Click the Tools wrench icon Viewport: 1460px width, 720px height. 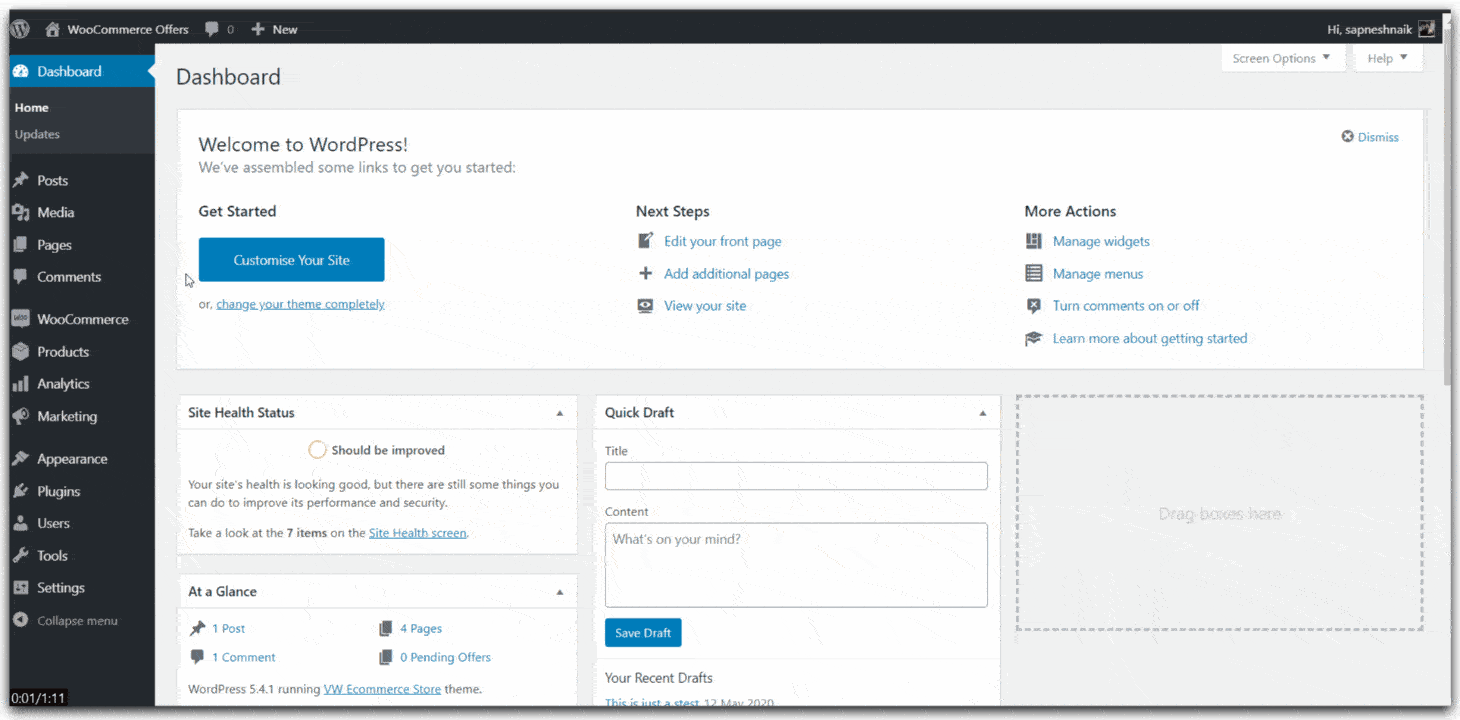tap(20, 556)
